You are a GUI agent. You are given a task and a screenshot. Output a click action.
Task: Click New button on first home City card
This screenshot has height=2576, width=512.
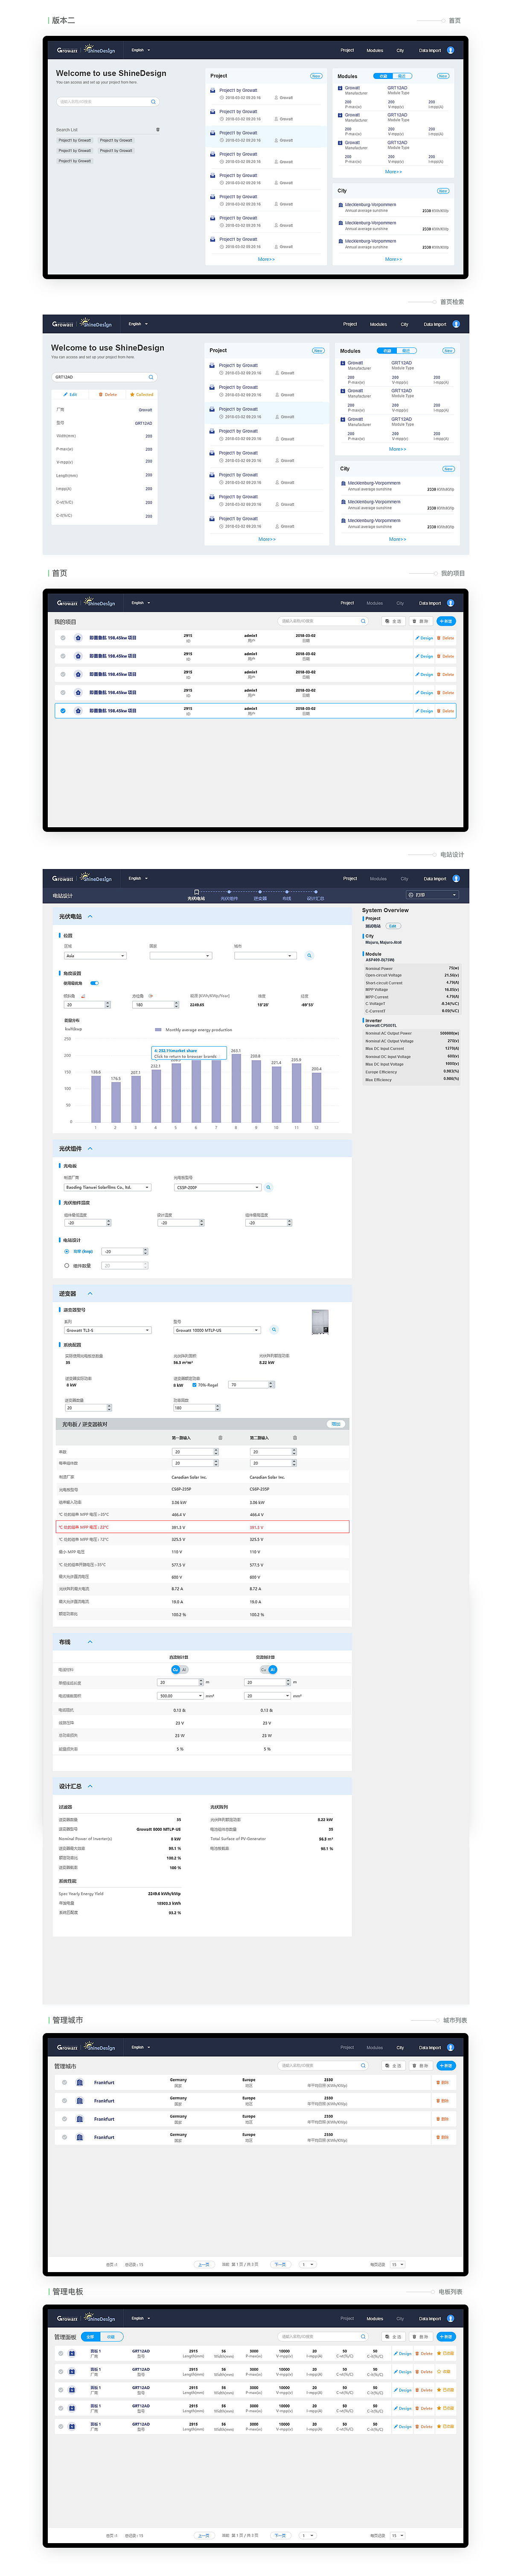pyautogui.click(x=443, y=190)
